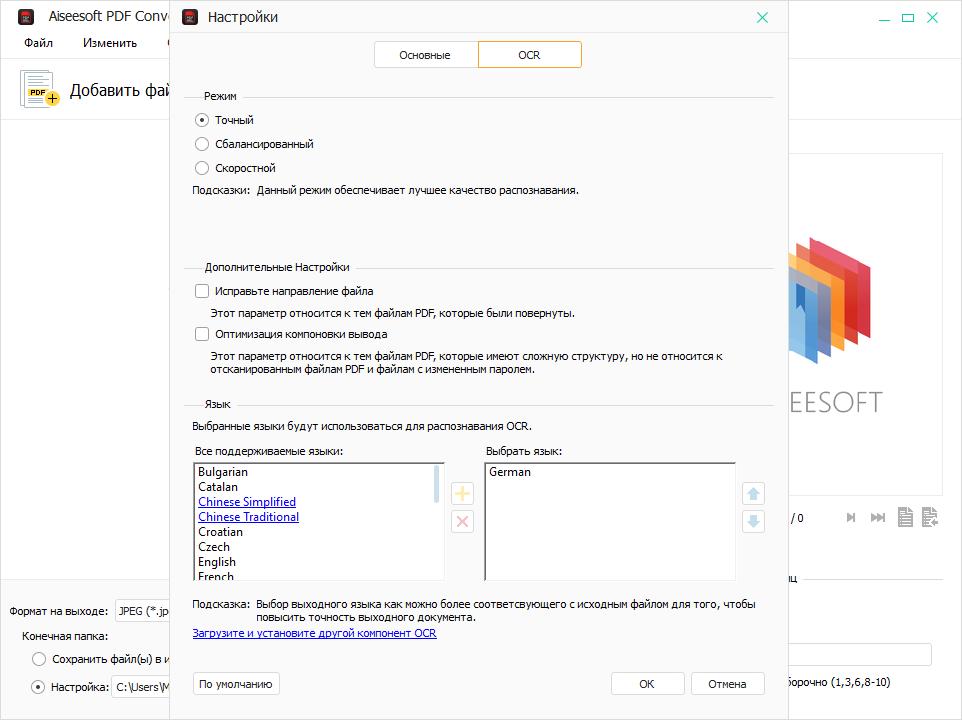The width and height of the screenshot is (962, 720).
Task: Move selected language up with arrow icon
Action: click(x=754, y=494)
